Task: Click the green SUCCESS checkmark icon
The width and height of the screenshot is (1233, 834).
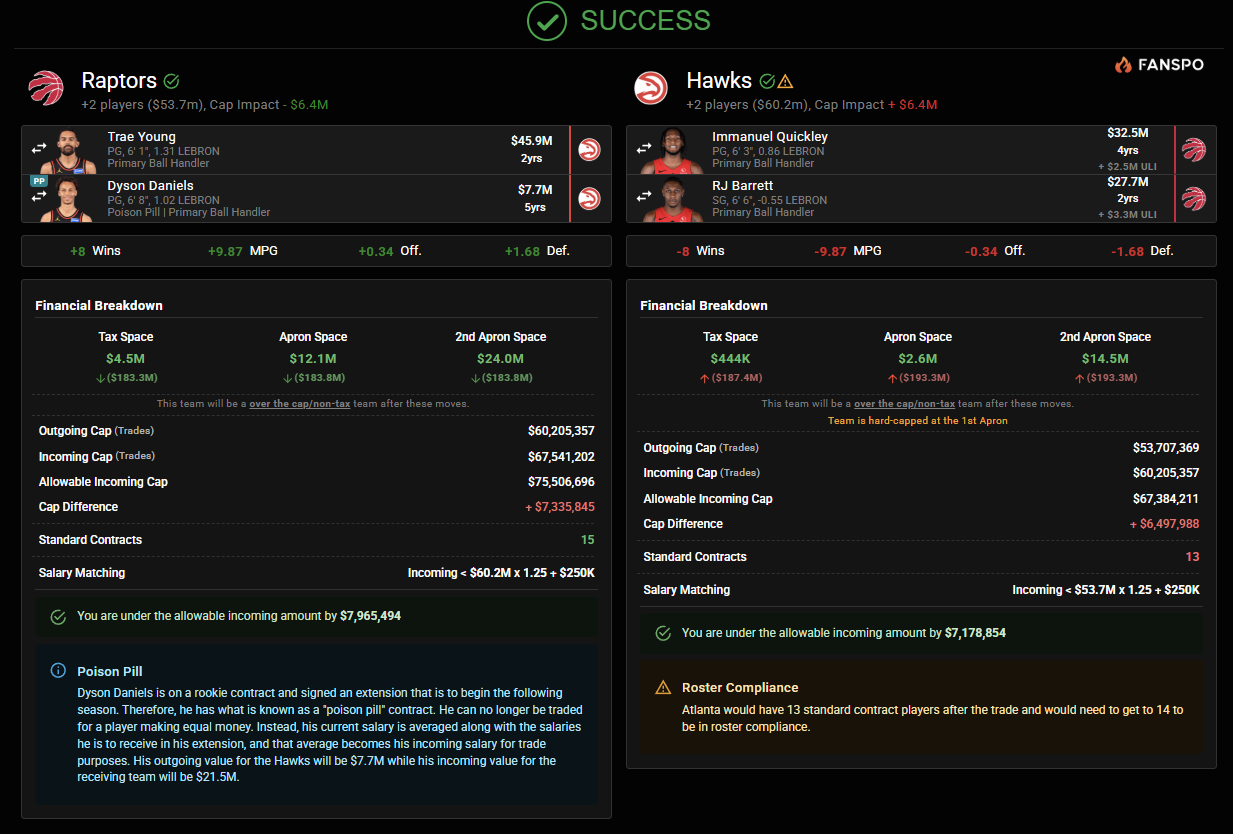Action: click(547, 21)
